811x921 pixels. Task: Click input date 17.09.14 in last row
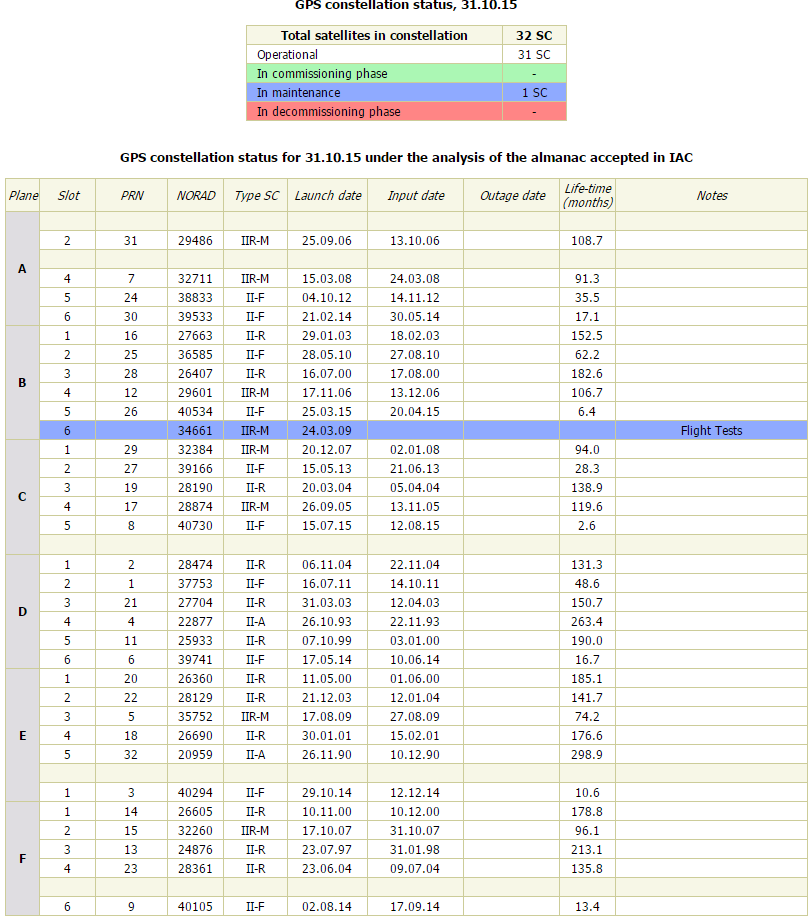[415, 906]
